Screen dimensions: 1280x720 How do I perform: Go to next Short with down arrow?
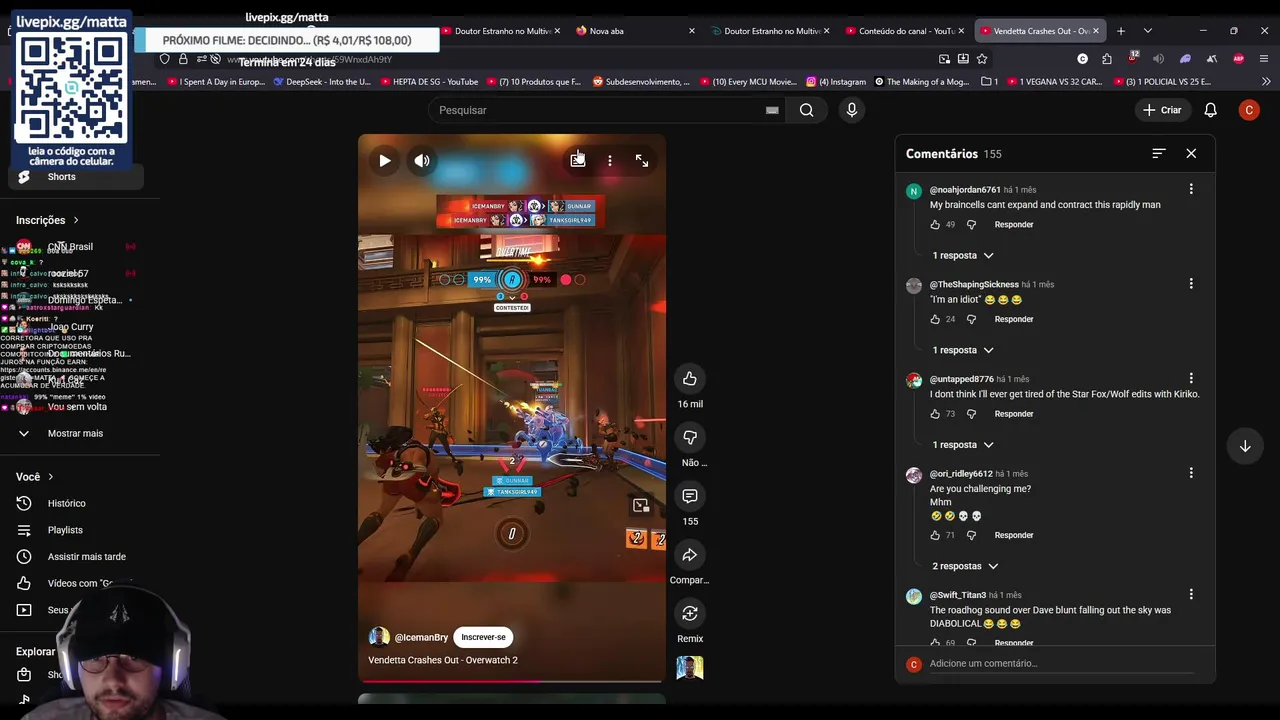tap(1245, 446)
